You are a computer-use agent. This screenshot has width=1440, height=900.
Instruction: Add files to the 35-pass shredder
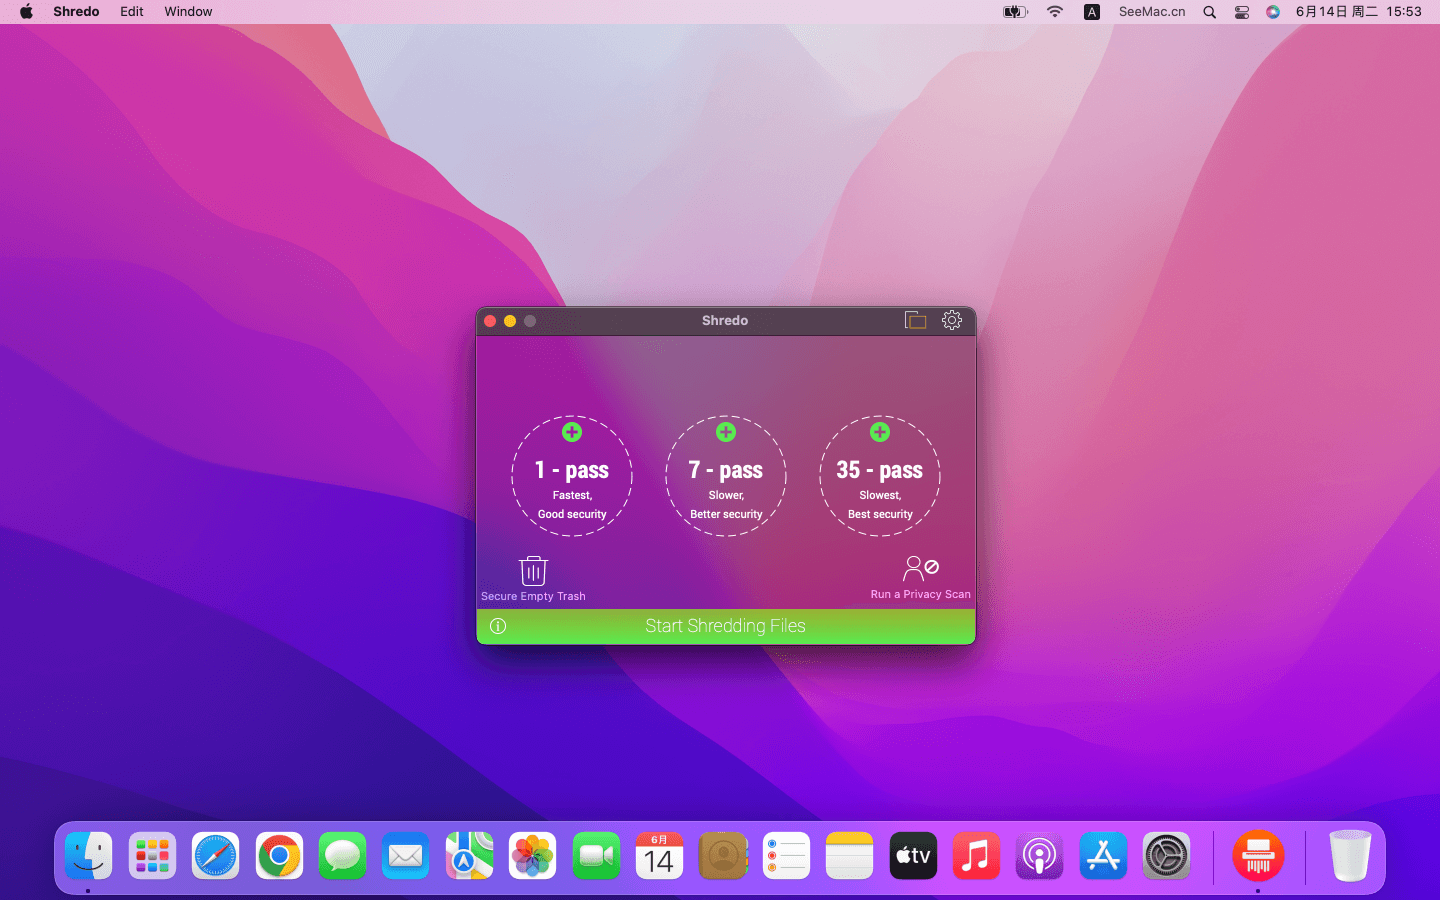pyautogui.click(x=880, y=432)
